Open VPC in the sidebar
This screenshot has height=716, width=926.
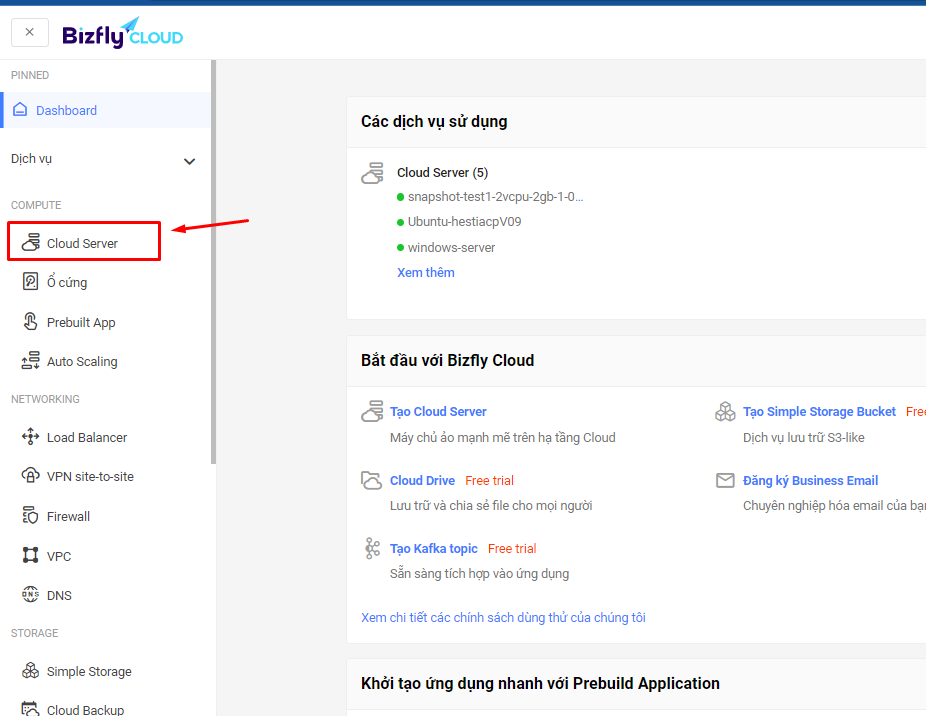(59, 556)
